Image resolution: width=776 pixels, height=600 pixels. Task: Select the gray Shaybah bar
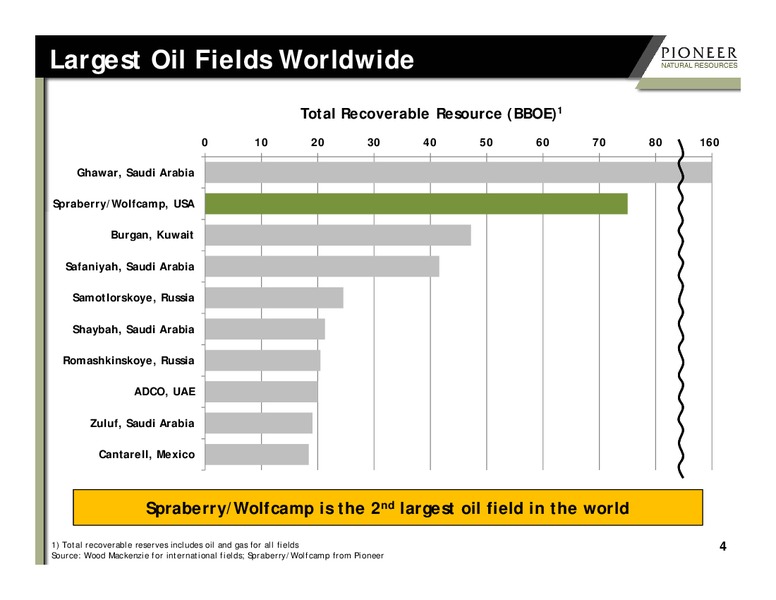pyautogui.click(x=265, y=329)
